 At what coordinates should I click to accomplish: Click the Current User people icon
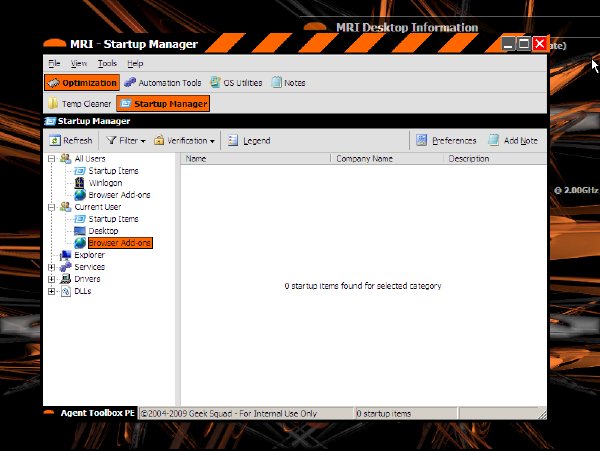click(65, 207)
